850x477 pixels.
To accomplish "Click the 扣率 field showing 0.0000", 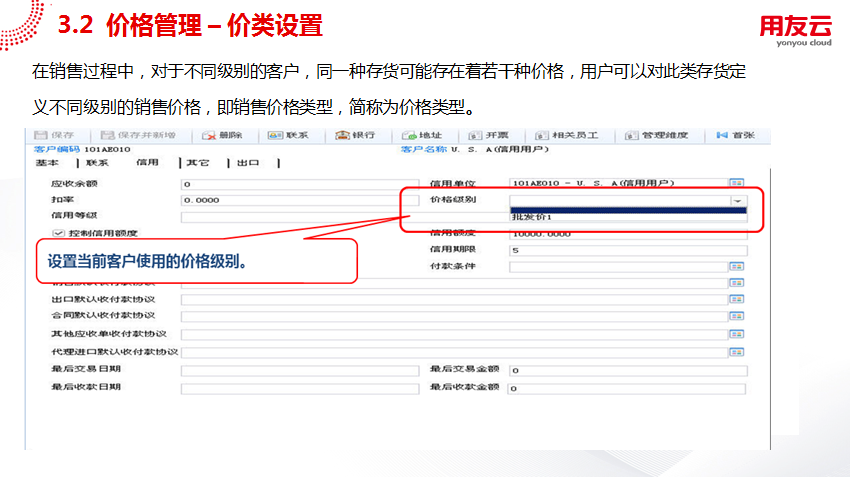I will [x=300, y=200].
